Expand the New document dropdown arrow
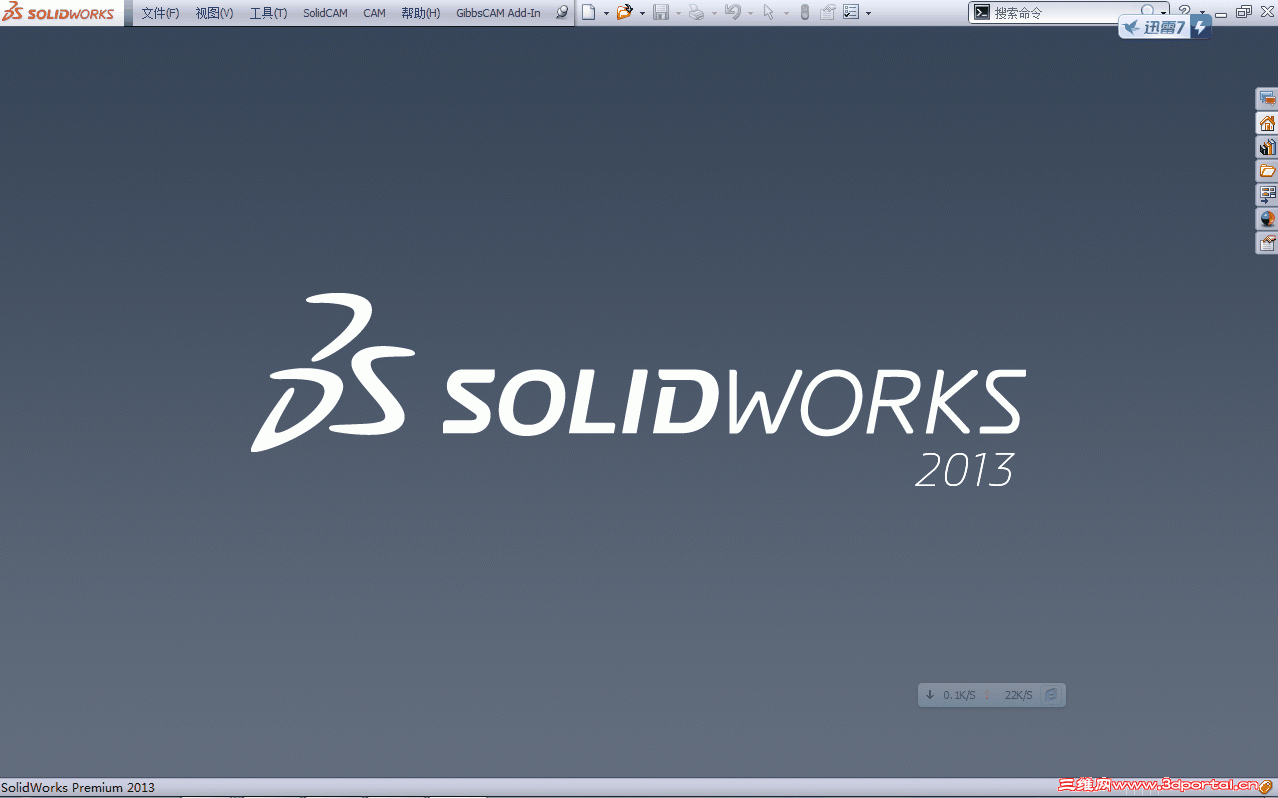1278x798 pixels. point(606,14)
